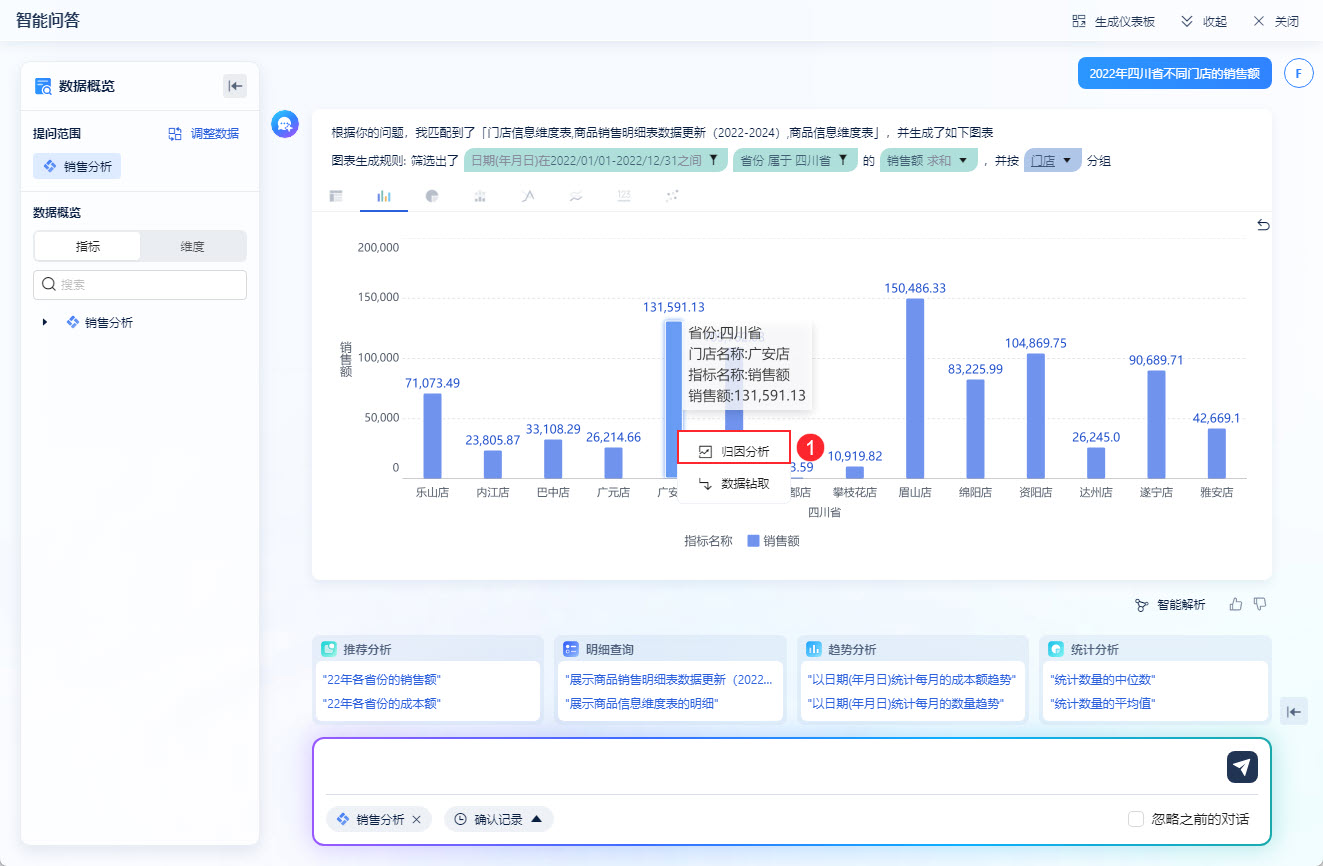This screenshot has width=1323, height=866.
Task: Remove the 销售分析 chip in the input box
Action: [416, 819]
